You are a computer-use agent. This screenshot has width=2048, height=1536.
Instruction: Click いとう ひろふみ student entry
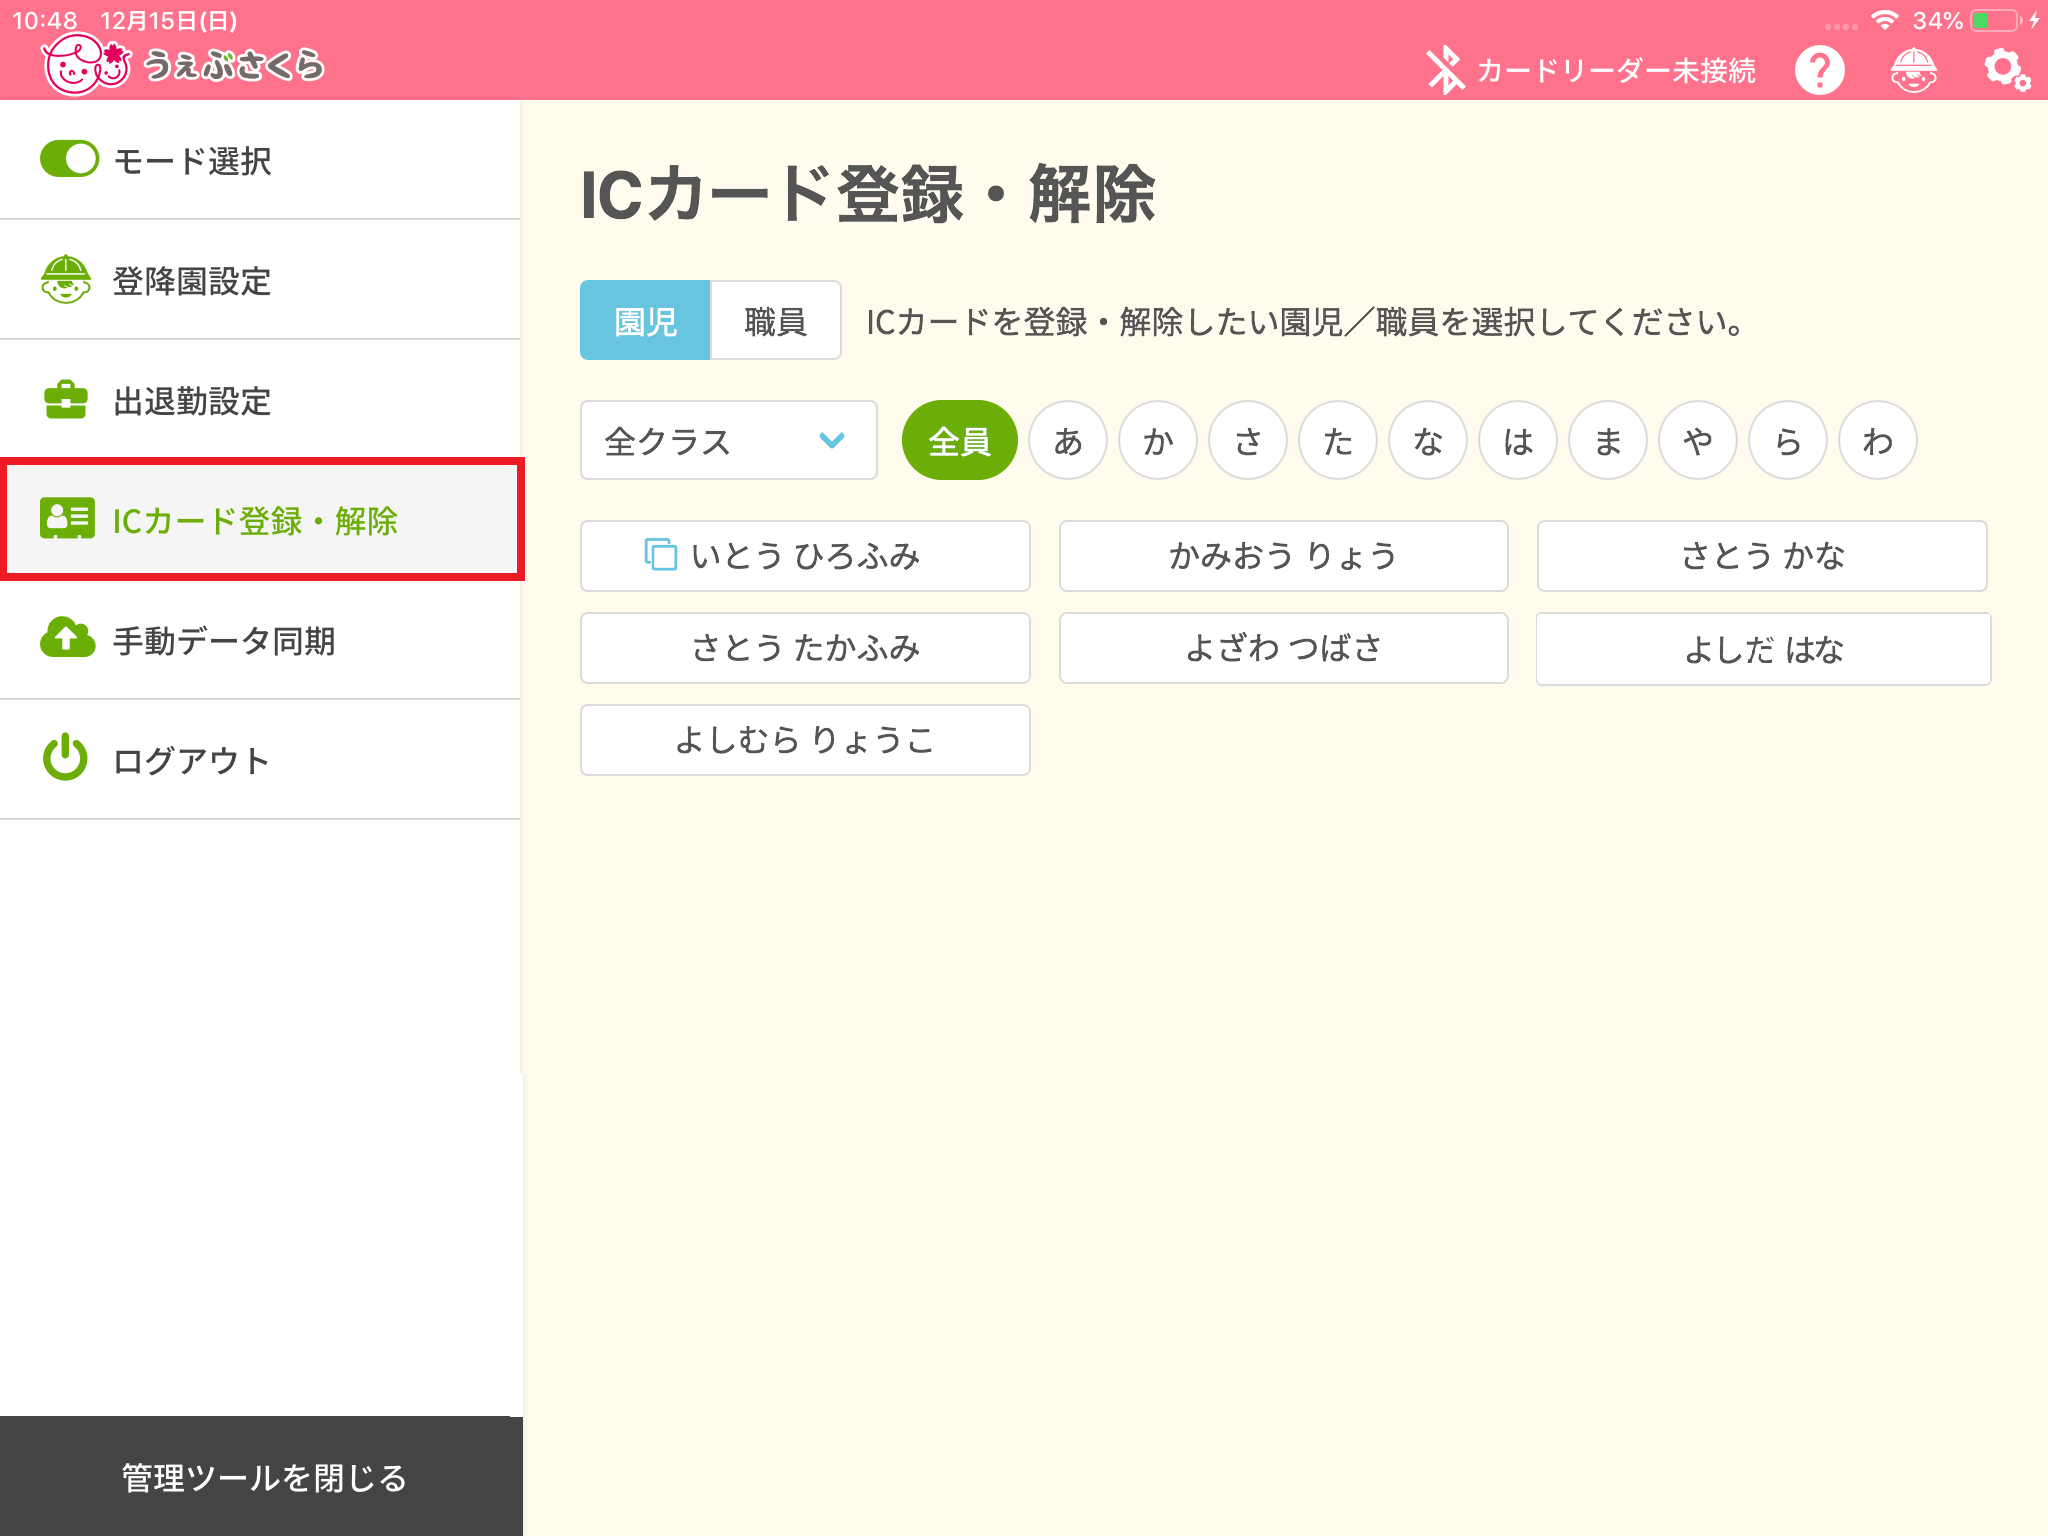click(801, 557)
